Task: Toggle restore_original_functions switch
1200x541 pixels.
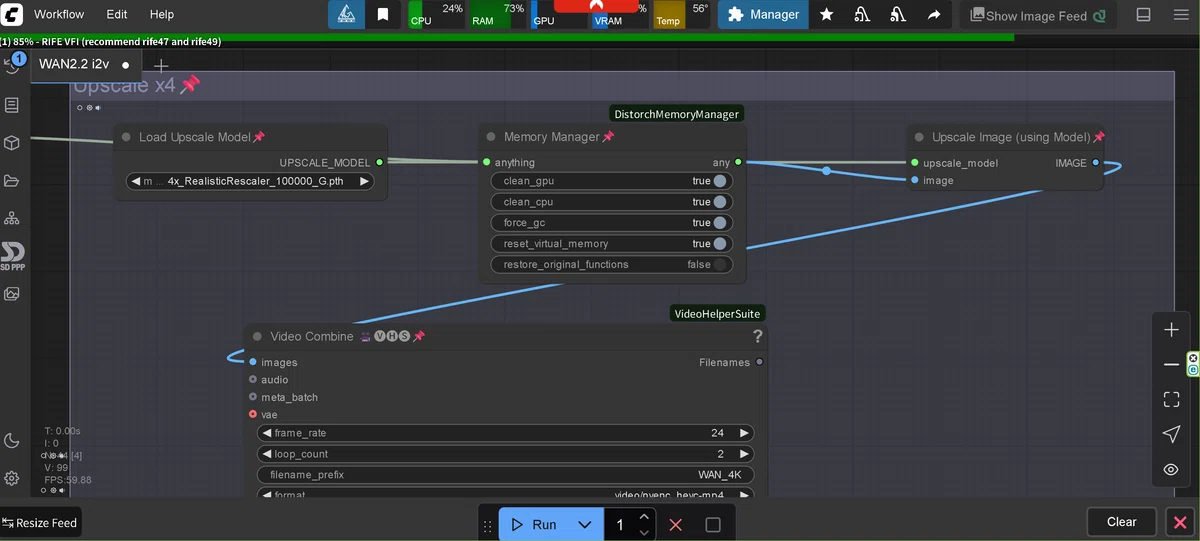Action: coord(720,265)
